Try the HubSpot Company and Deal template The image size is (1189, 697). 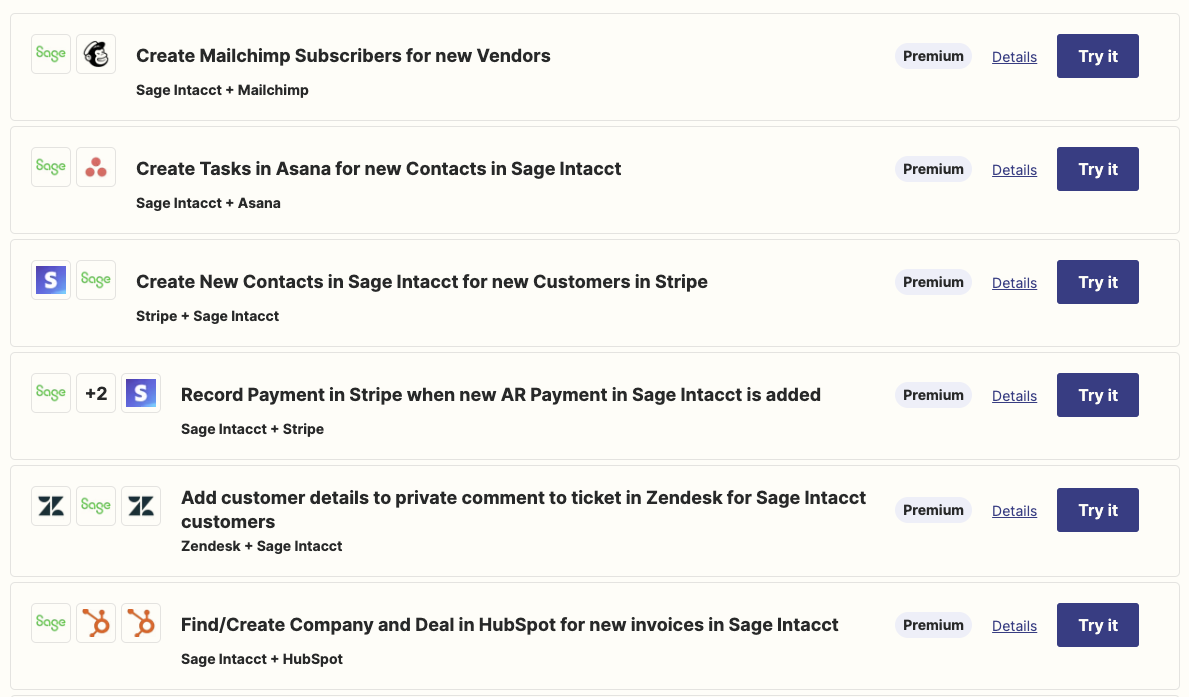[x=1097, y=625]
